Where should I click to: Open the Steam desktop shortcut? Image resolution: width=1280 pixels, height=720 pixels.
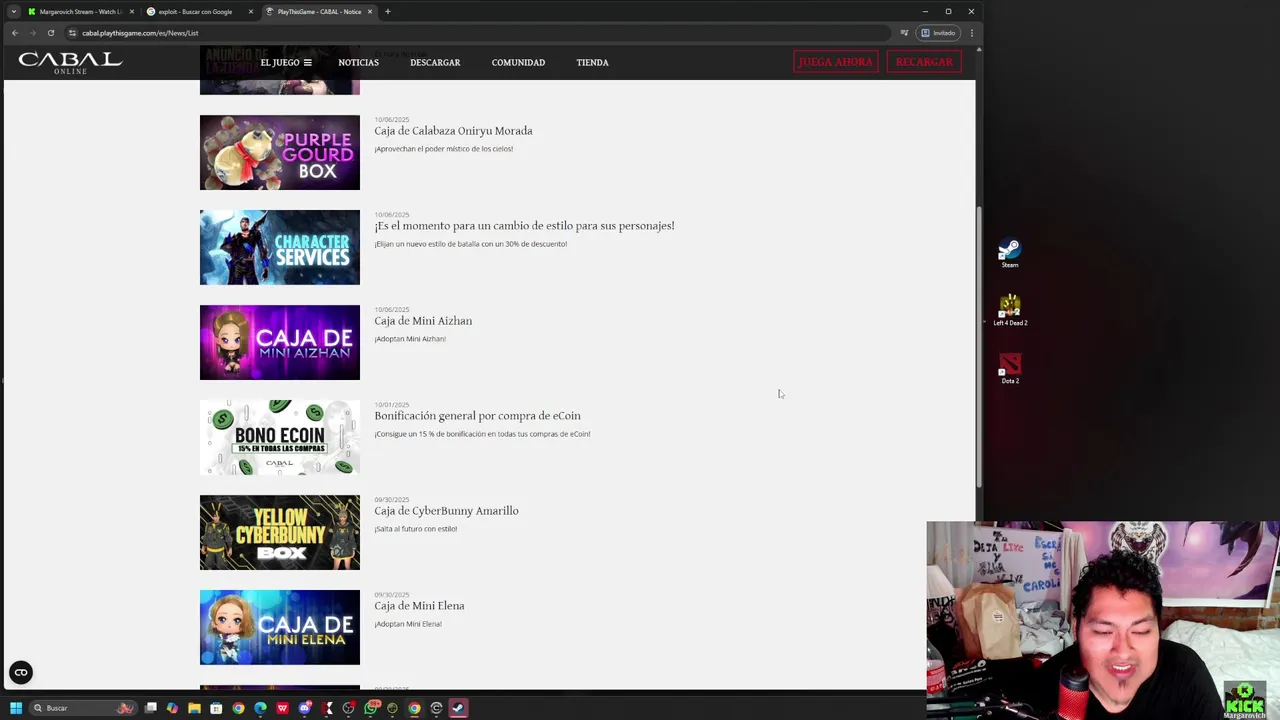click(1010, 253)
